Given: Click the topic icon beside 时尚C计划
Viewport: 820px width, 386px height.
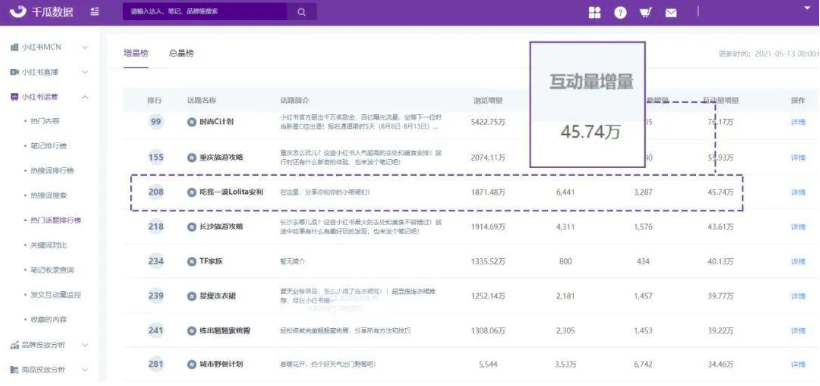Looking at the screenshot, I should (x=192, y=122).
